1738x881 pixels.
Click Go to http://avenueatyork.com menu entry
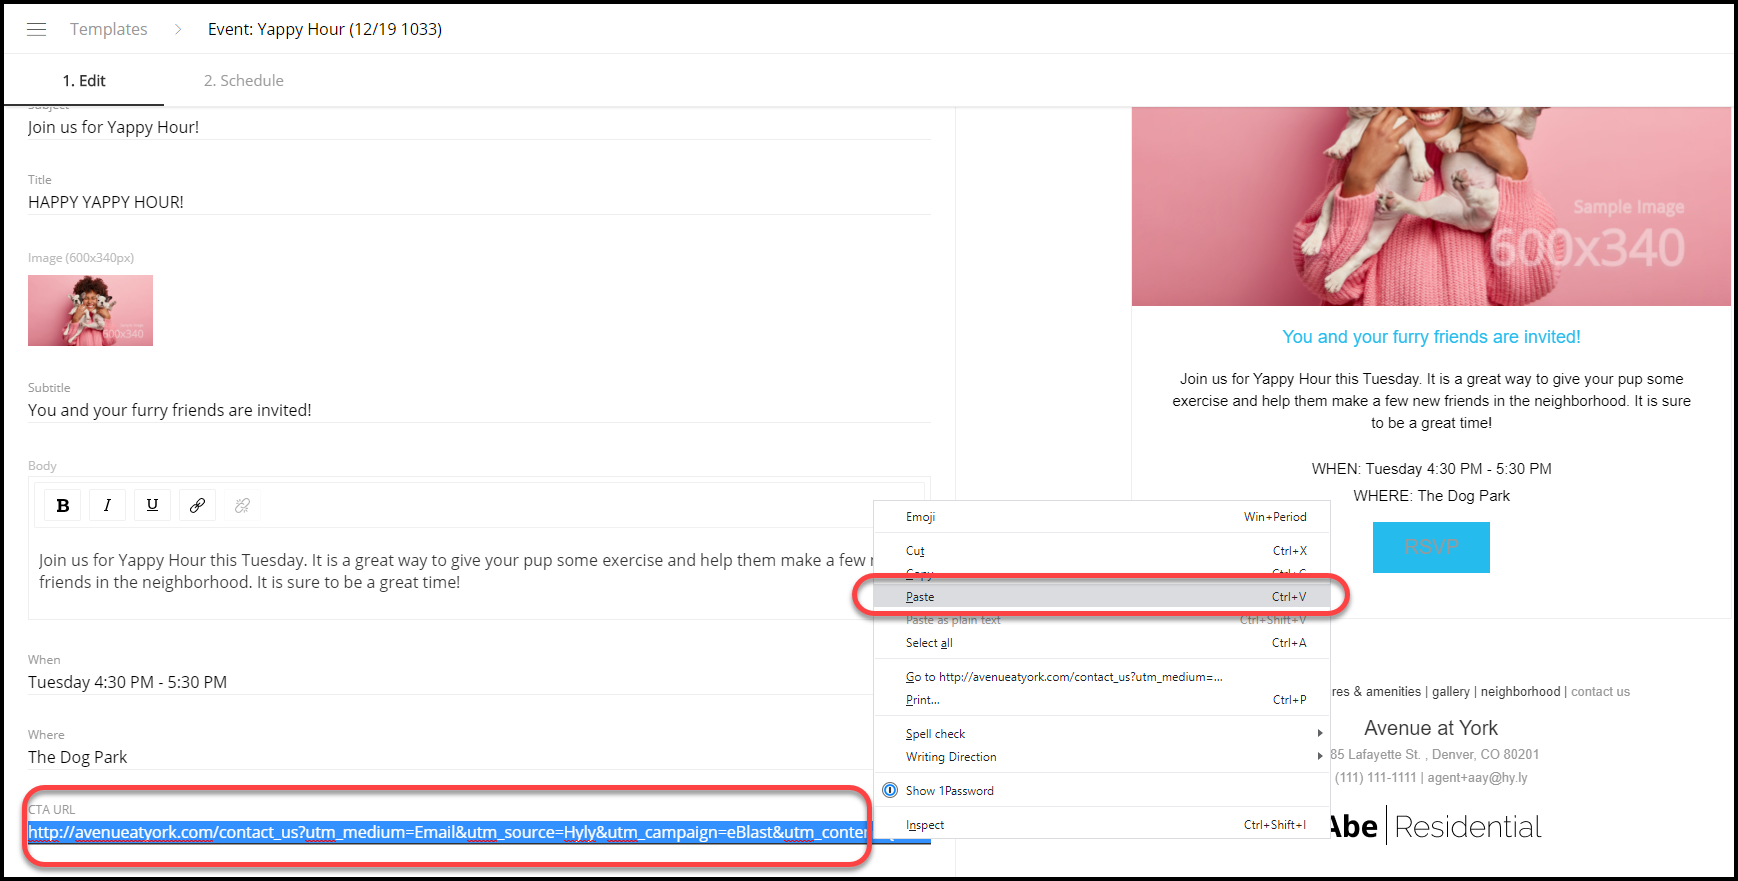(1102, 677)
